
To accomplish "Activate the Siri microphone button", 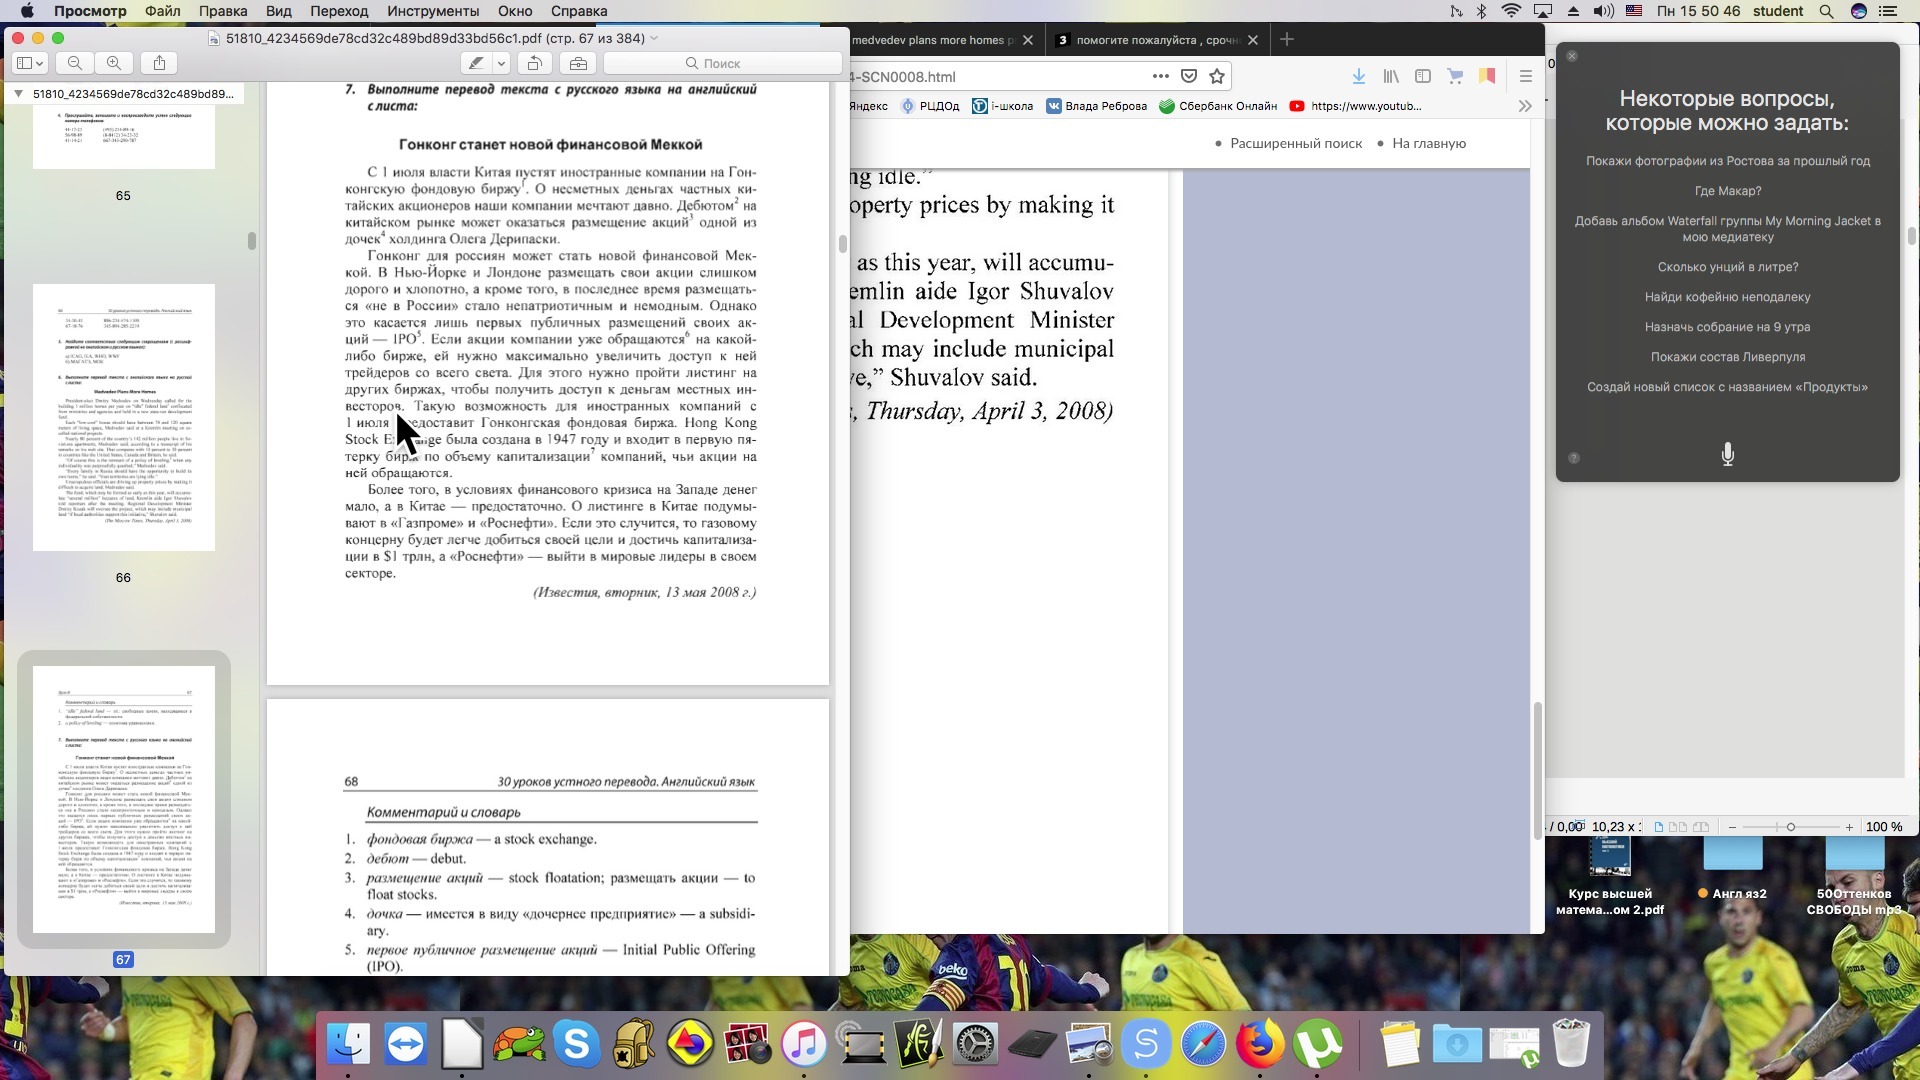I will [x=1727, y=455].
